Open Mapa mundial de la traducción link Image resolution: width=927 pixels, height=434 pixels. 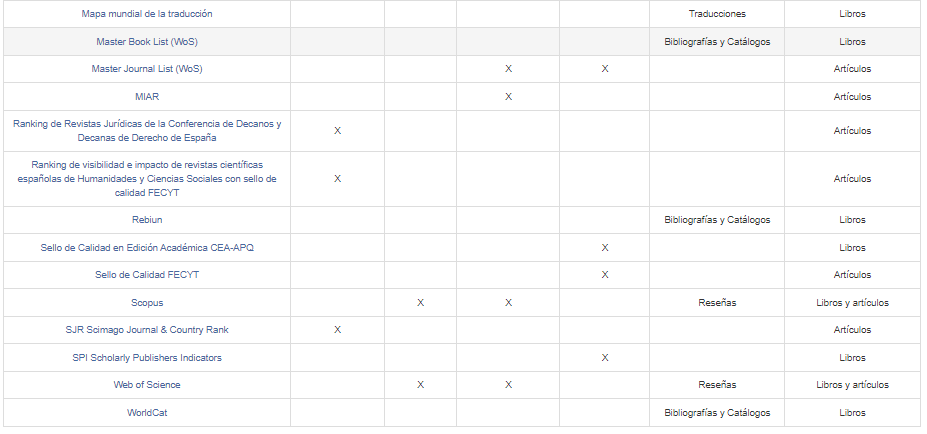(147, 14)
